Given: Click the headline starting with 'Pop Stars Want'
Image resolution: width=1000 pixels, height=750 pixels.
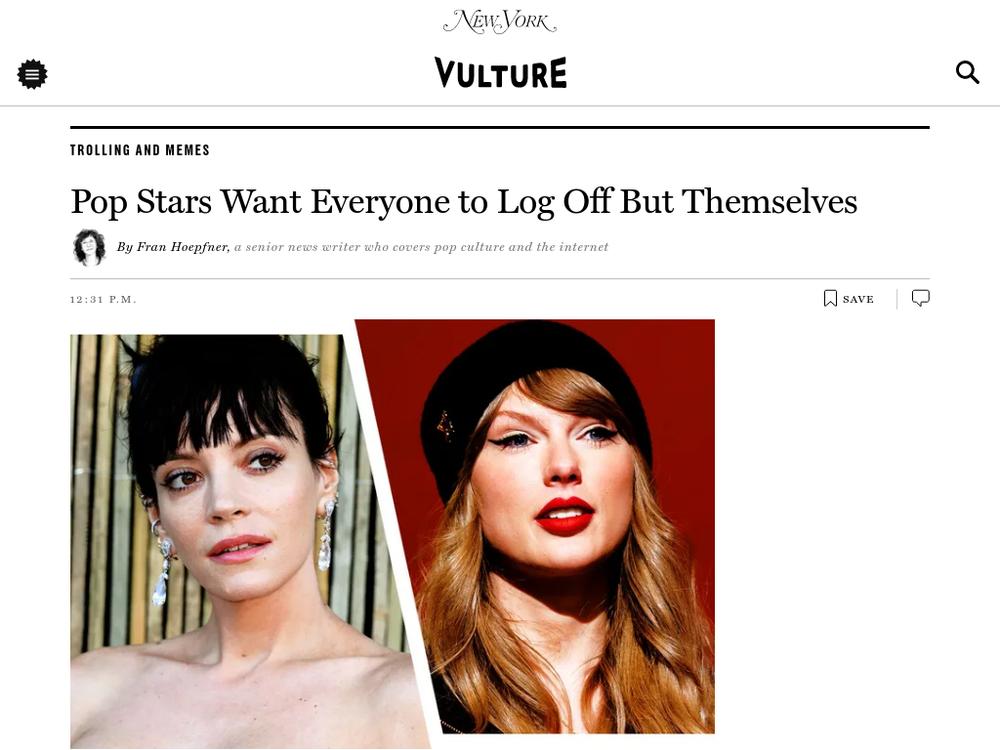Looking at the screenshot, I should (x=464, y=202).
